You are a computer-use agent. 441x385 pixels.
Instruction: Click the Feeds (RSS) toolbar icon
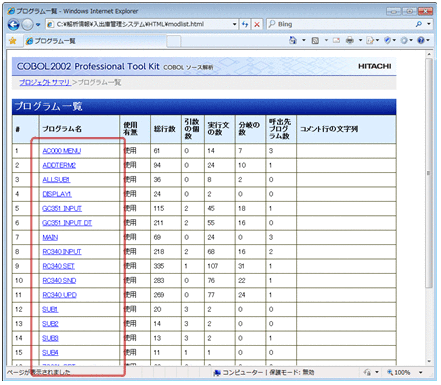point(315,41)
